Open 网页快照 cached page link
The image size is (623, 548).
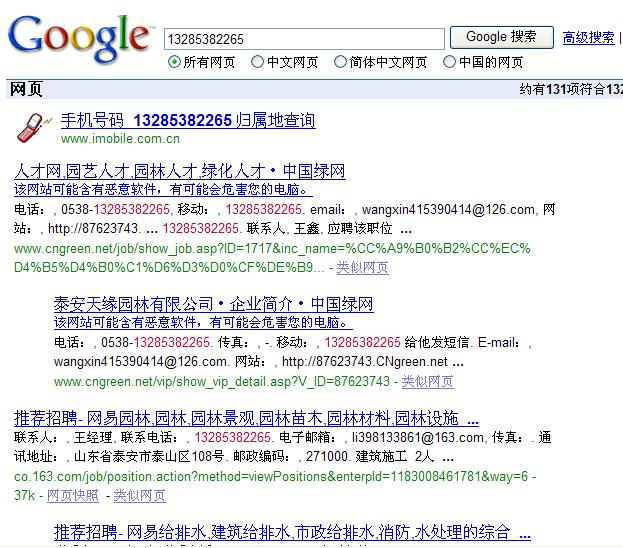[x=73, y=495]
